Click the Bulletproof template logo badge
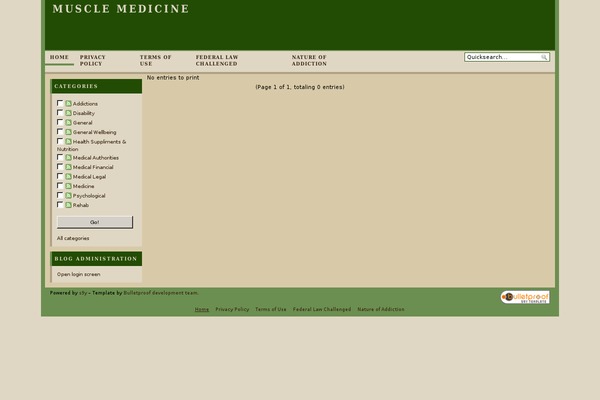Image resolution: width=600 pixels, height=400 pixels. [525, 297]
